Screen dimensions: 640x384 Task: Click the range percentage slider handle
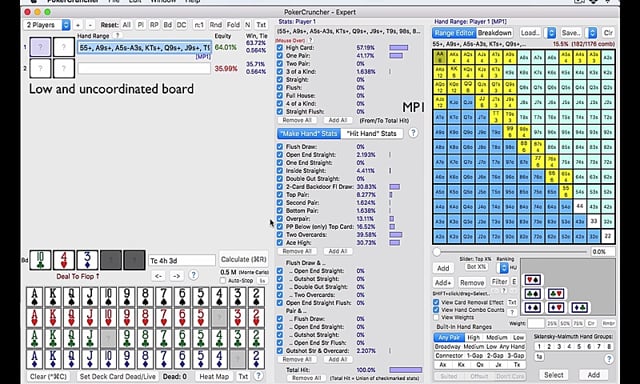(x=437, y=252)
